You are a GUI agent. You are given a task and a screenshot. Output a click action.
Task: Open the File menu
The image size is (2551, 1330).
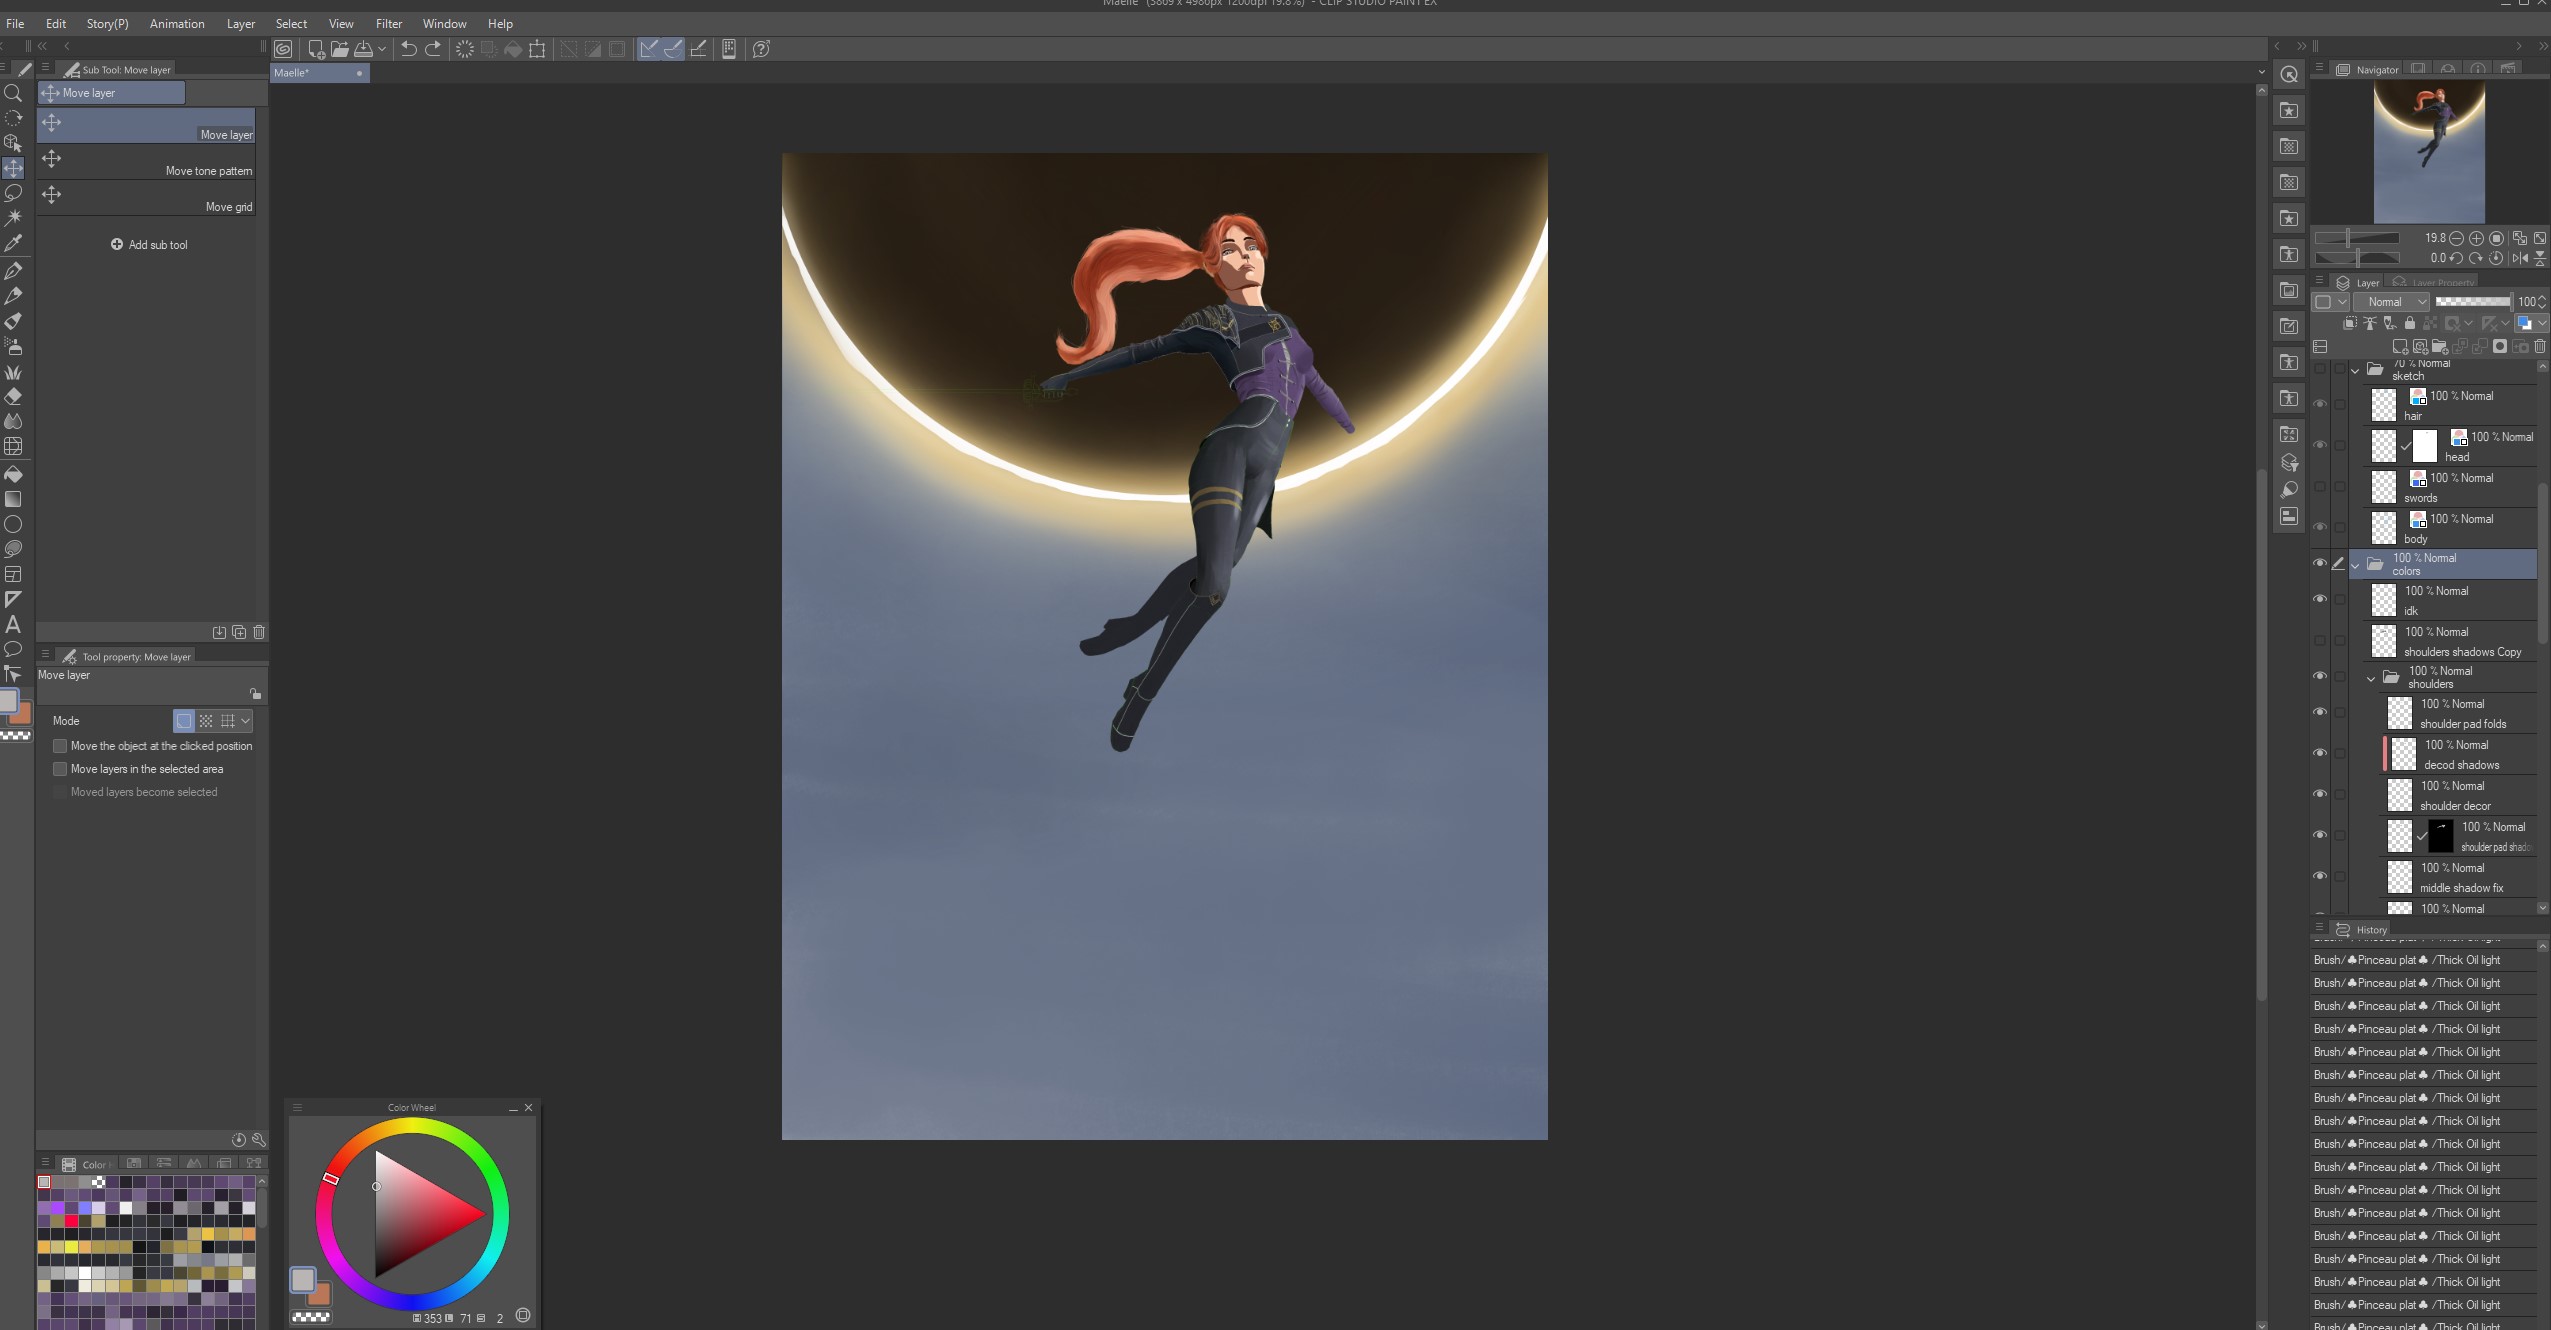point(15,23)
